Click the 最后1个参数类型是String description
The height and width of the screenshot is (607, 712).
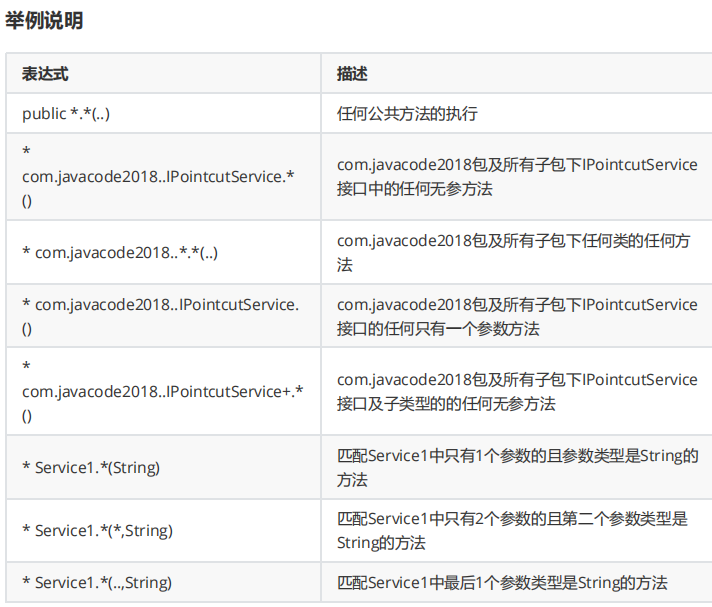tap(502, 582)
